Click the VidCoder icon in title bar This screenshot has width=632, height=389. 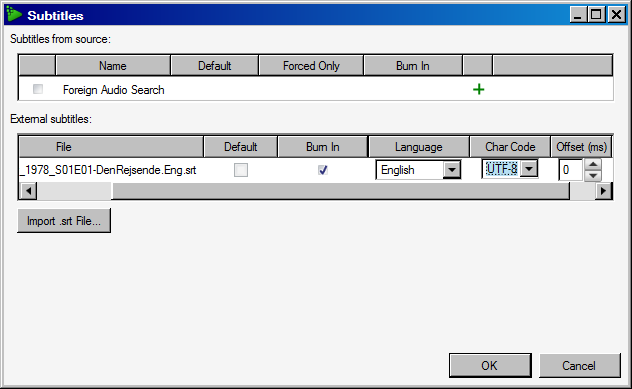coord(14,15)
